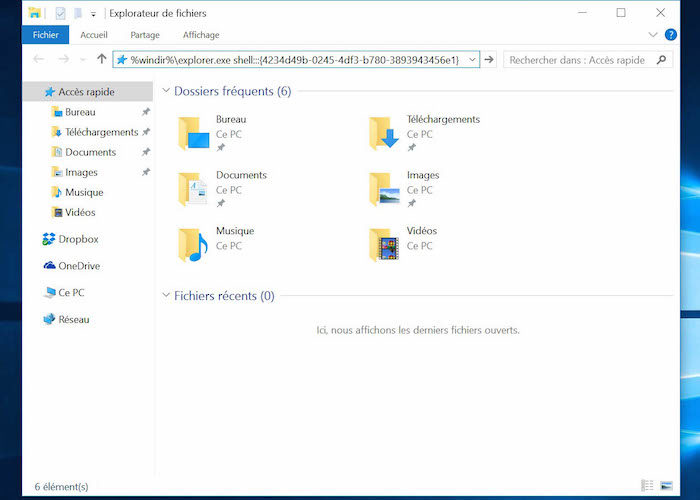The height and width of the screenshot is (500, 700).
Task: Switch to the Affichage tab
Action: 200,35
